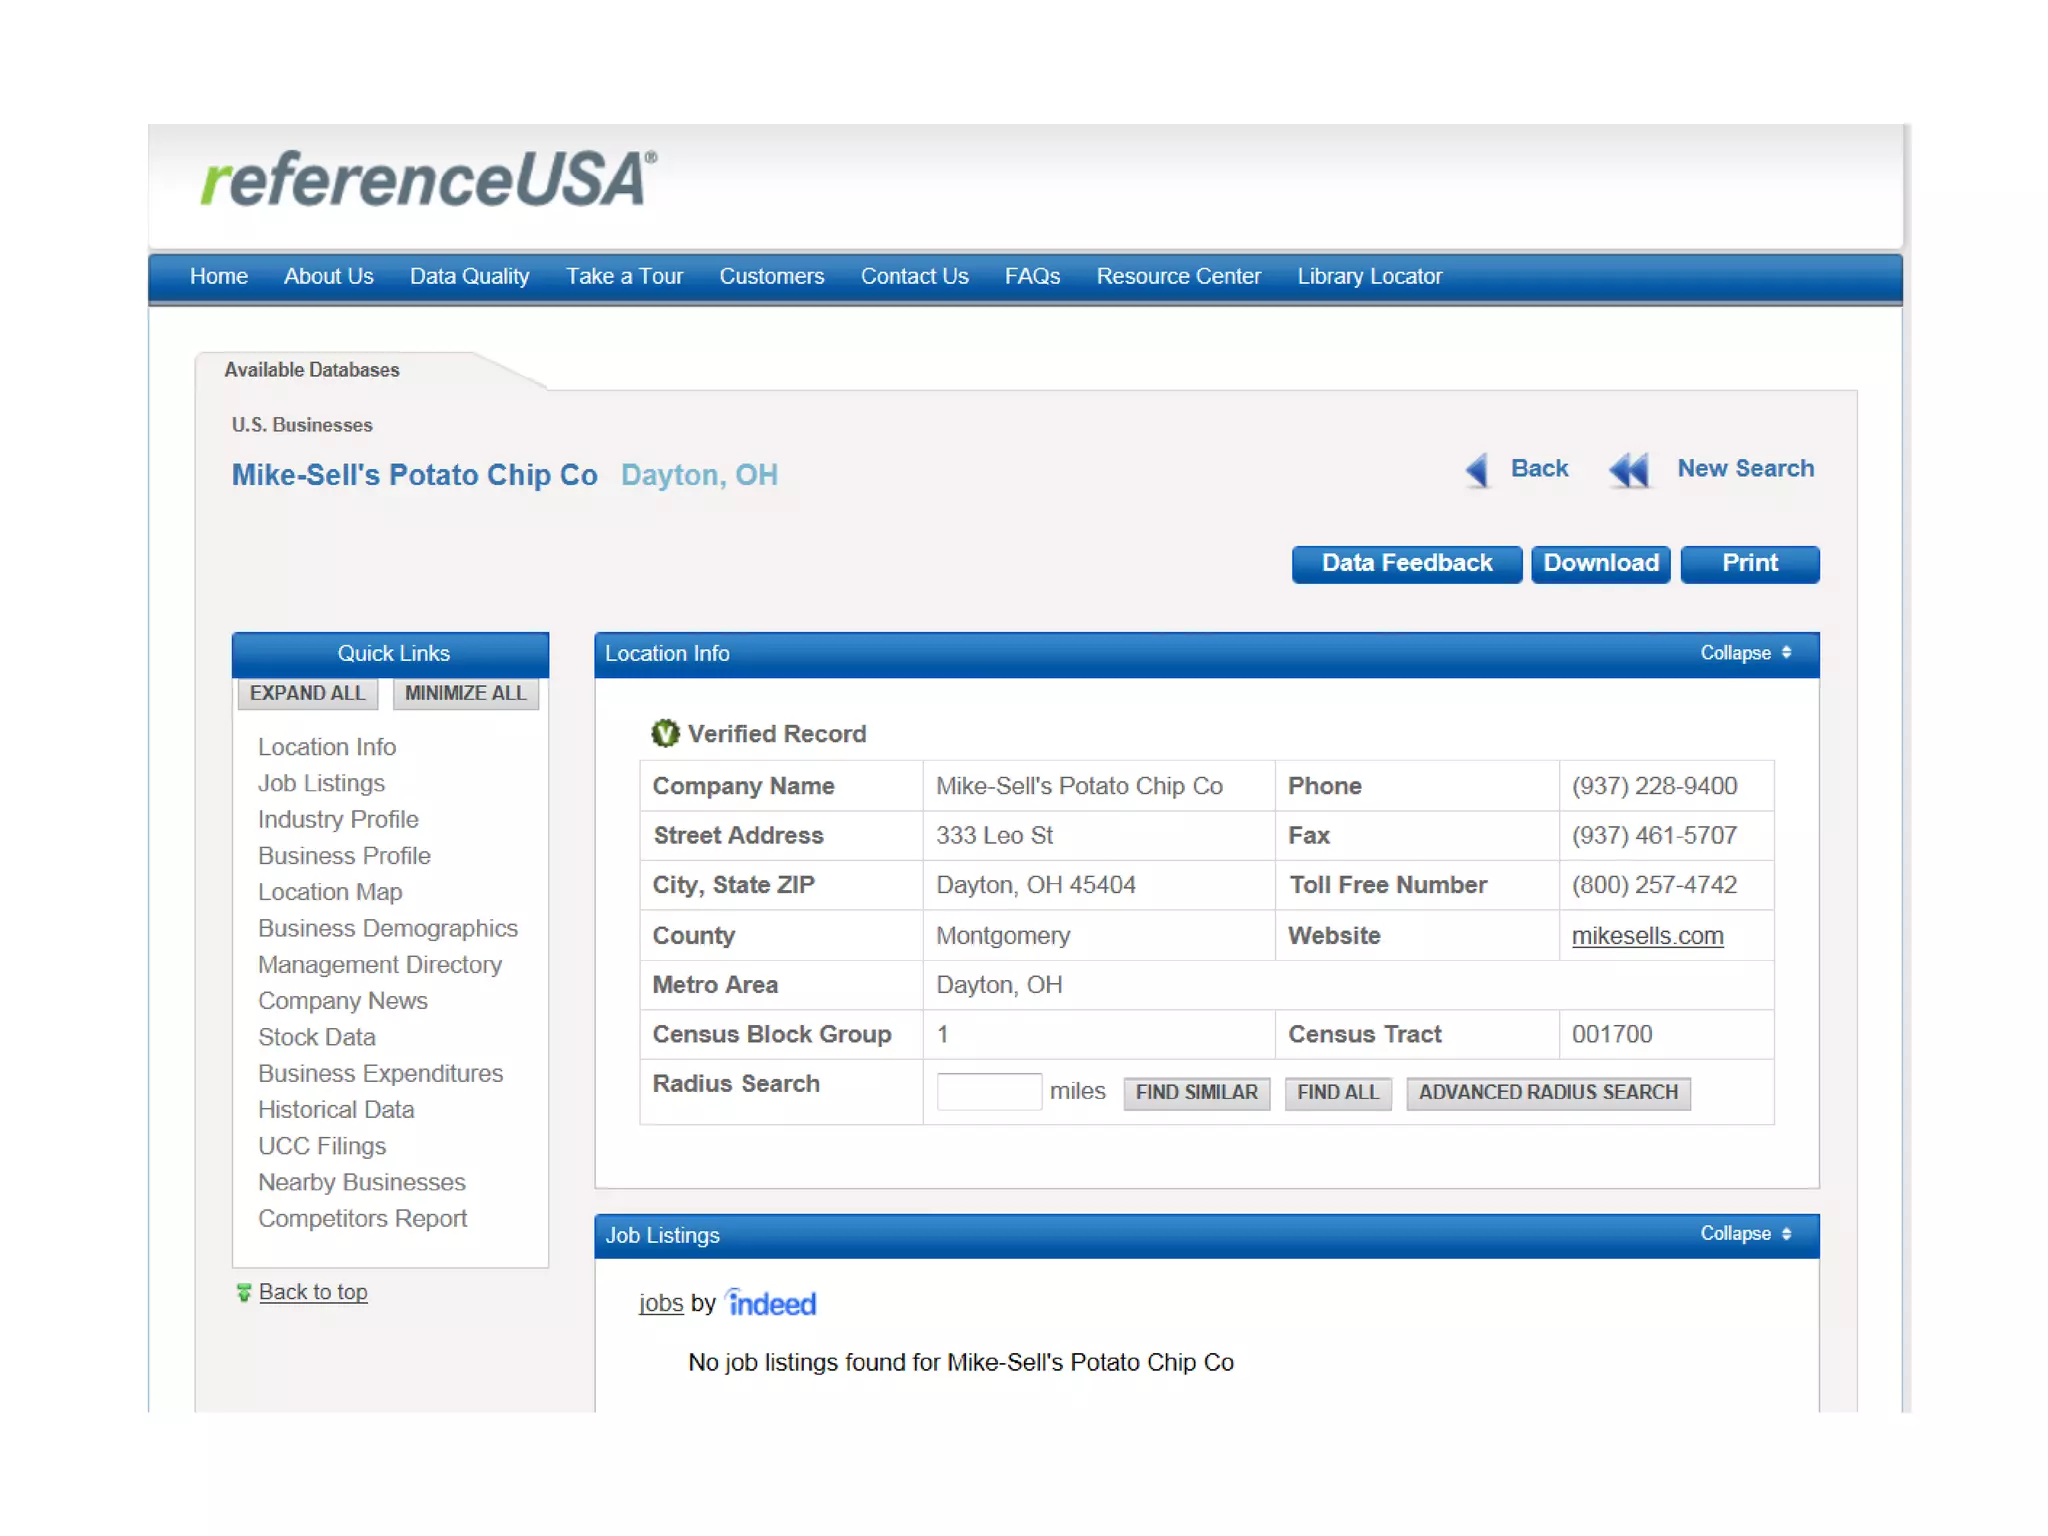Jump to Competitors Report quick link

(362, 1219)
